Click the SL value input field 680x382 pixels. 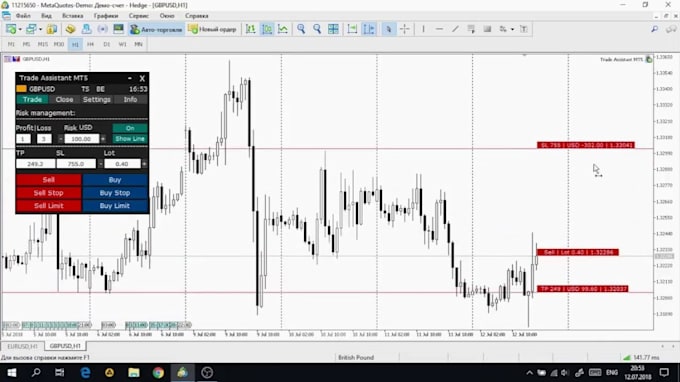76,164
